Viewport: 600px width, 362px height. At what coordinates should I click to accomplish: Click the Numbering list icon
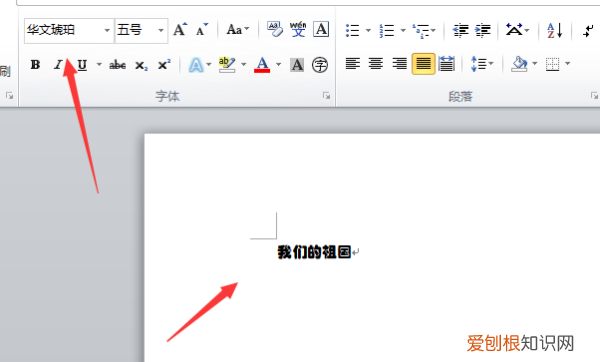click(x=386, y=30)
